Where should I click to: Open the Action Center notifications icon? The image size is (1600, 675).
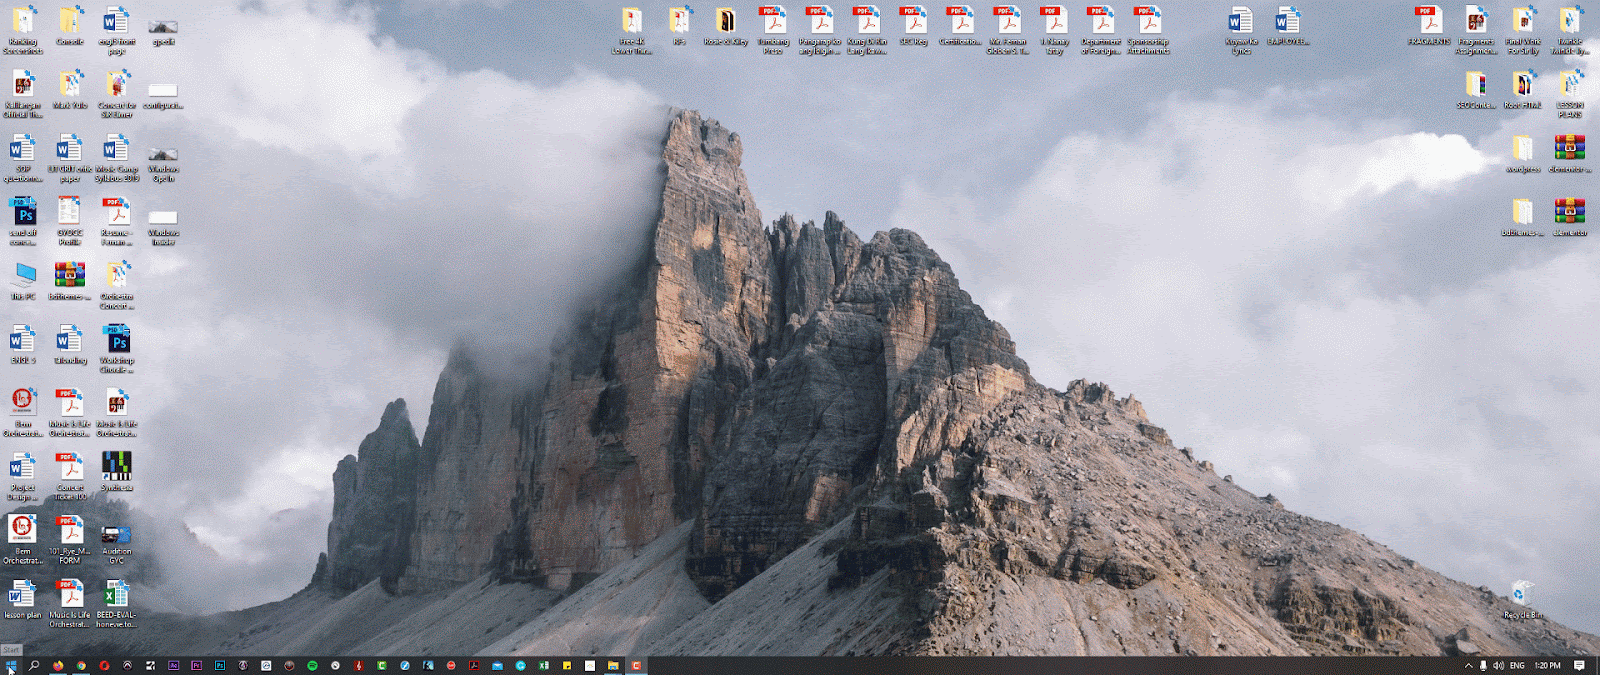coord(1579,665)
